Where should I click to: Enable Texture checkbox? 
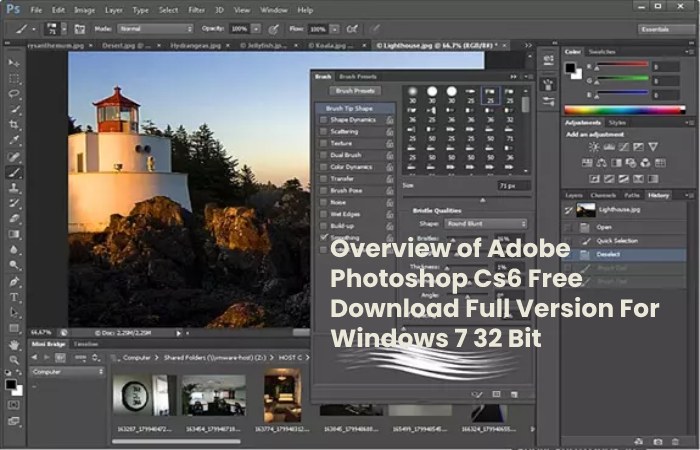tap(324, 143)
